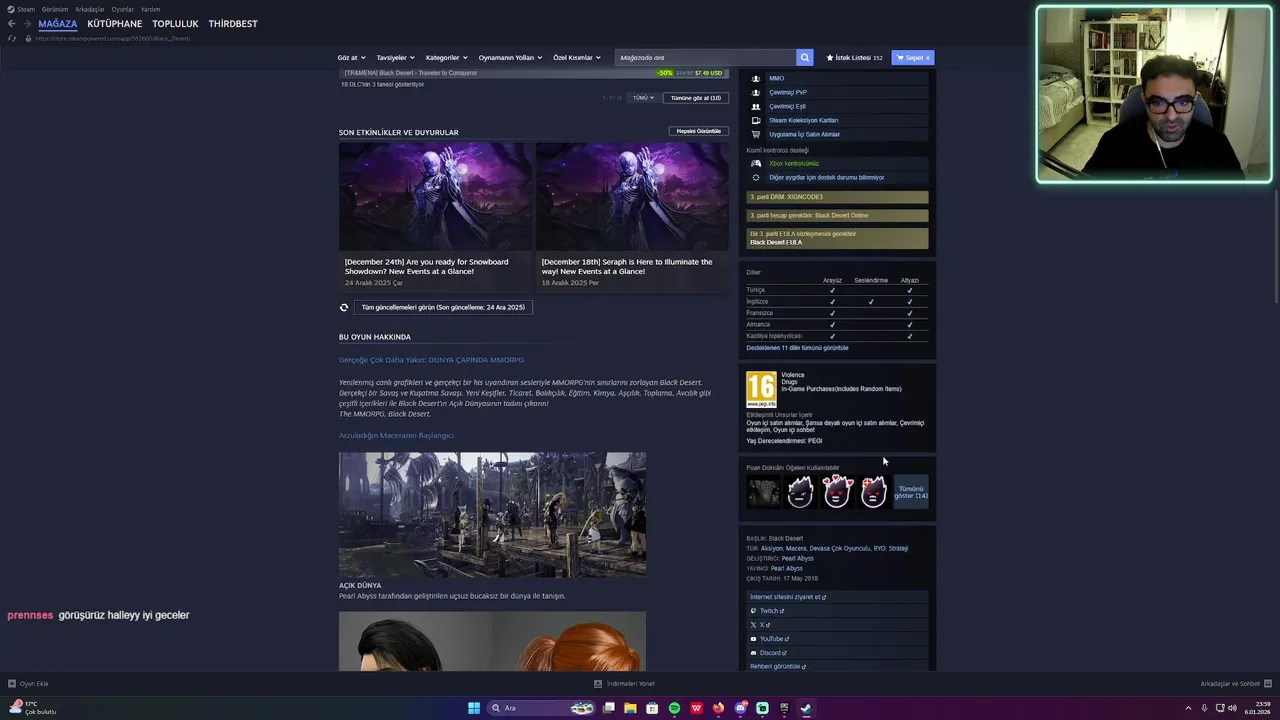Open the Seraph event thumbnail
This screenshot has height=720, width=1280.
[x=632, y=196]
